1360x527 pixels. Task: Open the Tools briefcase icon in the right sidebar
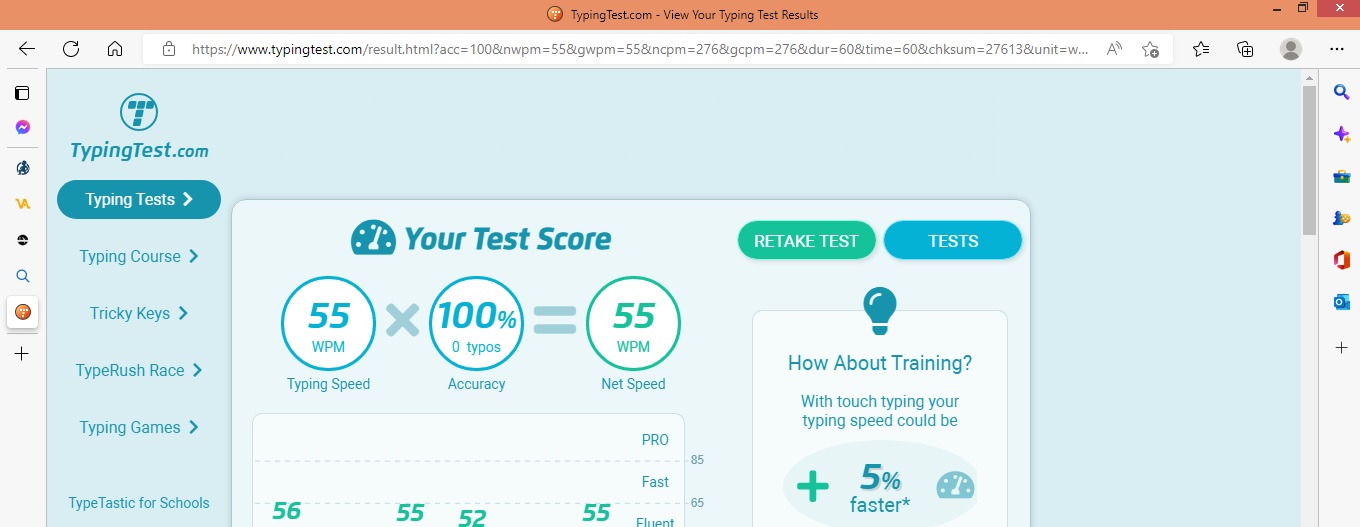click(x=1342, y=176)
